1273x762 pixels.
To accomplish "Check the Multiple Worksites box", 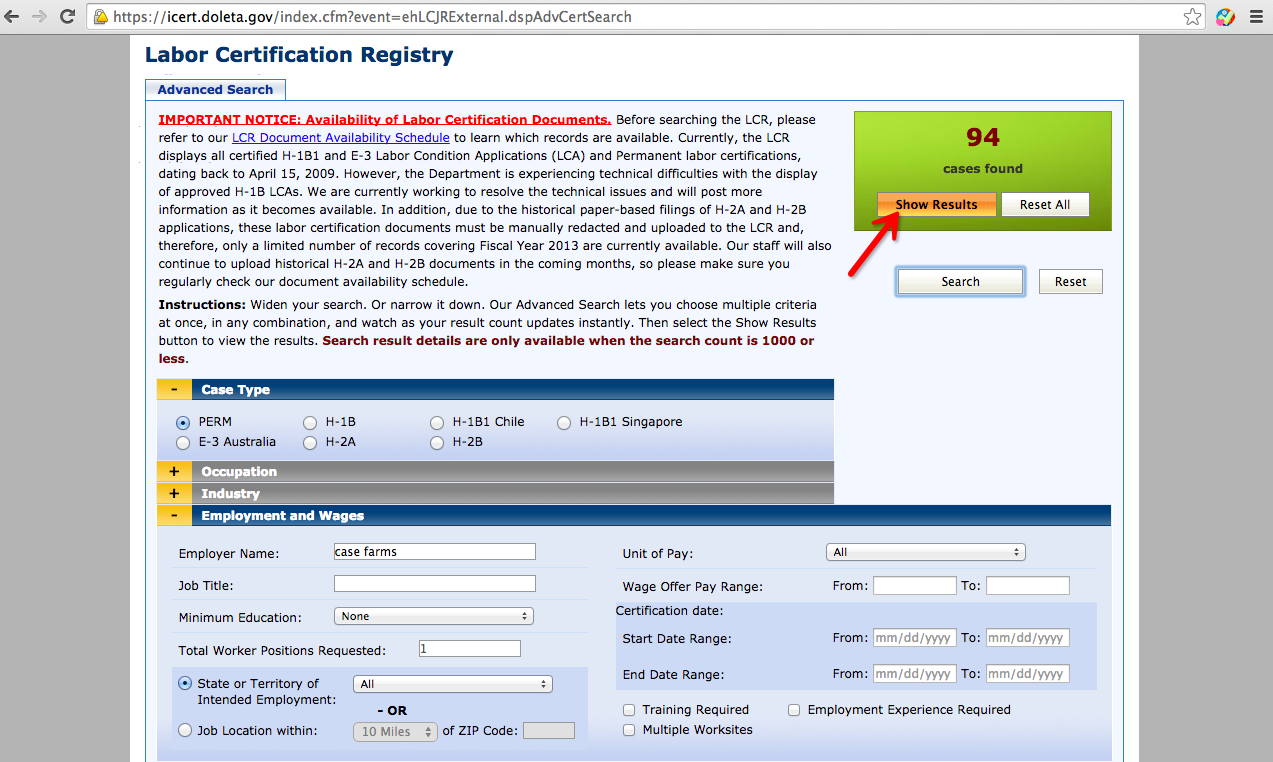I will pos(629,730).
